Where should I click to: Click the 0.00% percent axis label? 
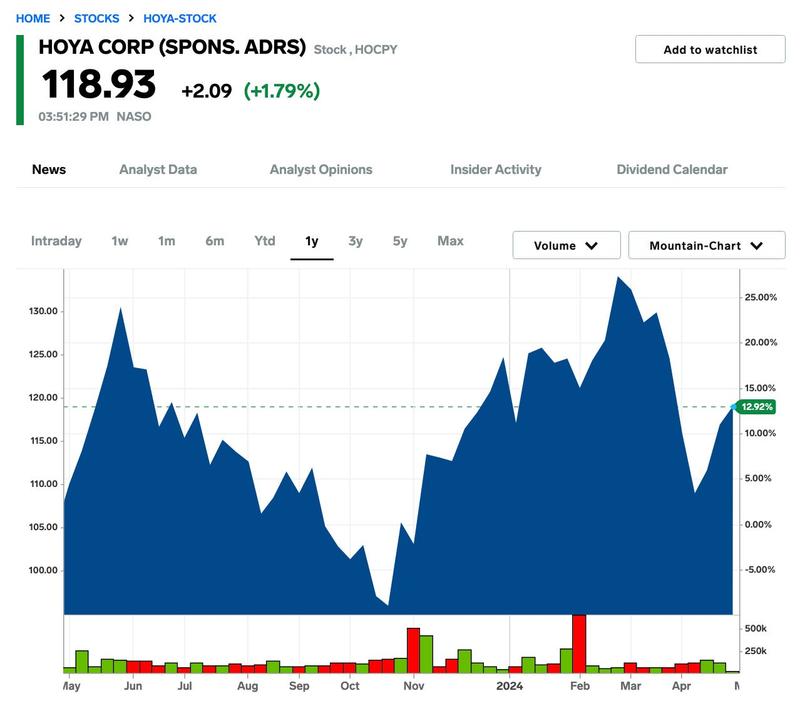pyautogui.click(x=758, y=524)
